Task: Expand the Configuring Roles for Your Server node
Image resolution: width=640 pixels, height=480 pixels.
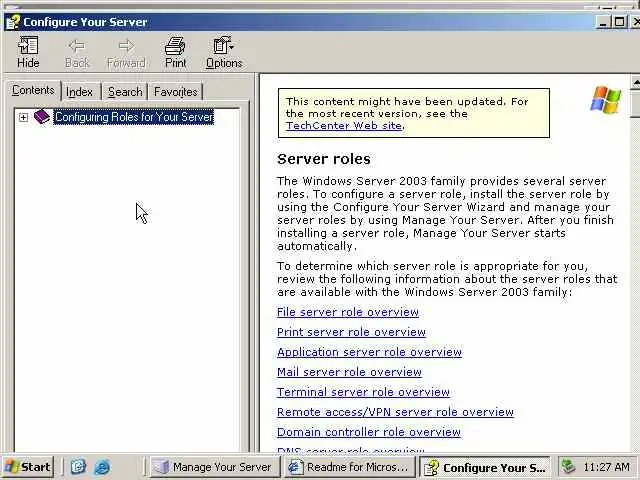Action: coord(23,118)
